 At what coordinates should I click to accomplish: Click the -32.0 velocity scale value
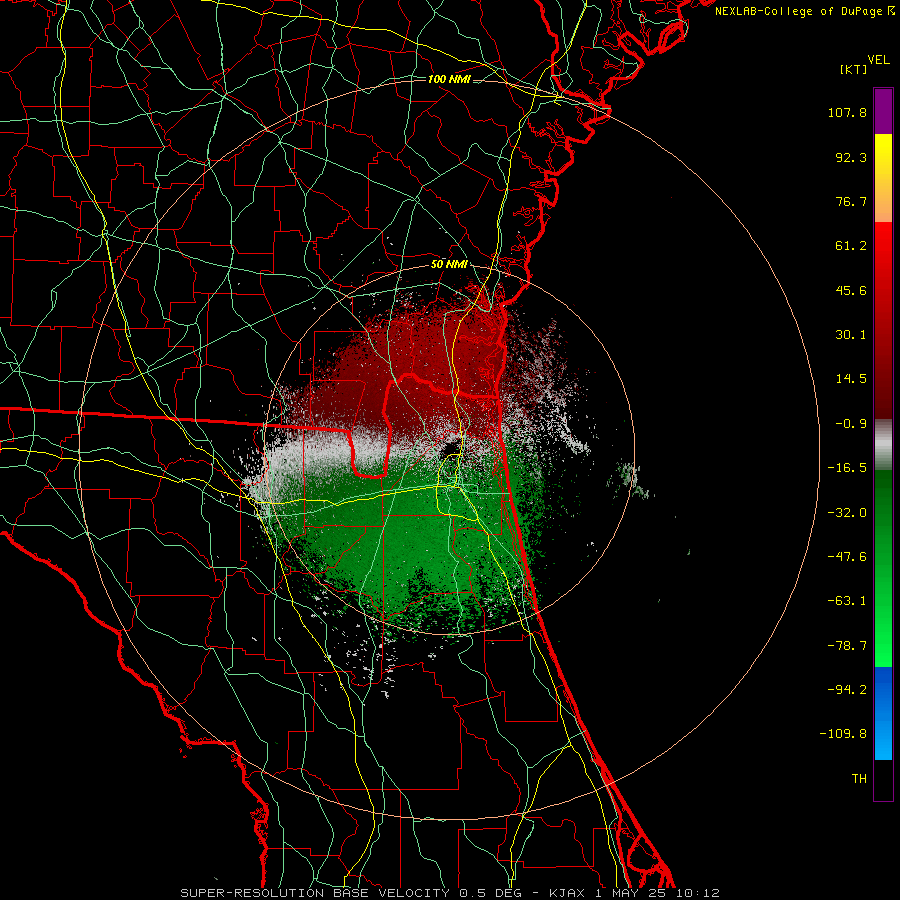pyautogui.click(x=847, y=513)
